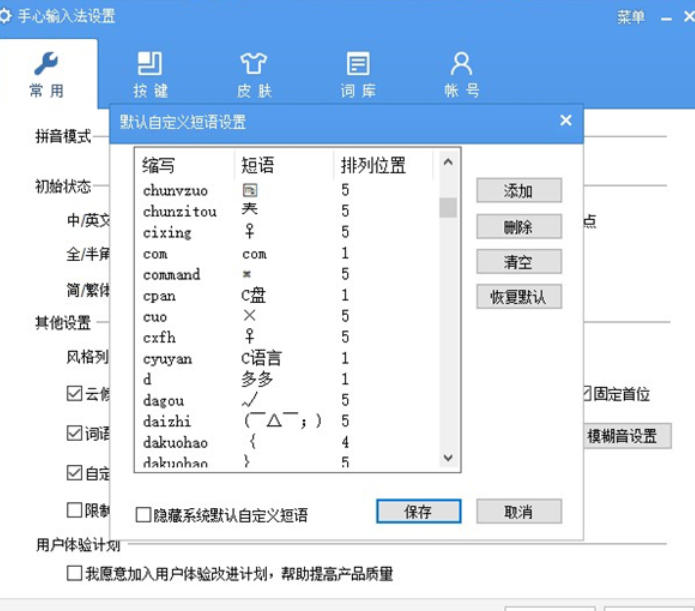This screenshot has height=611, width=695.
Task: Click the 缩写 column header
Action: (185, 165)
